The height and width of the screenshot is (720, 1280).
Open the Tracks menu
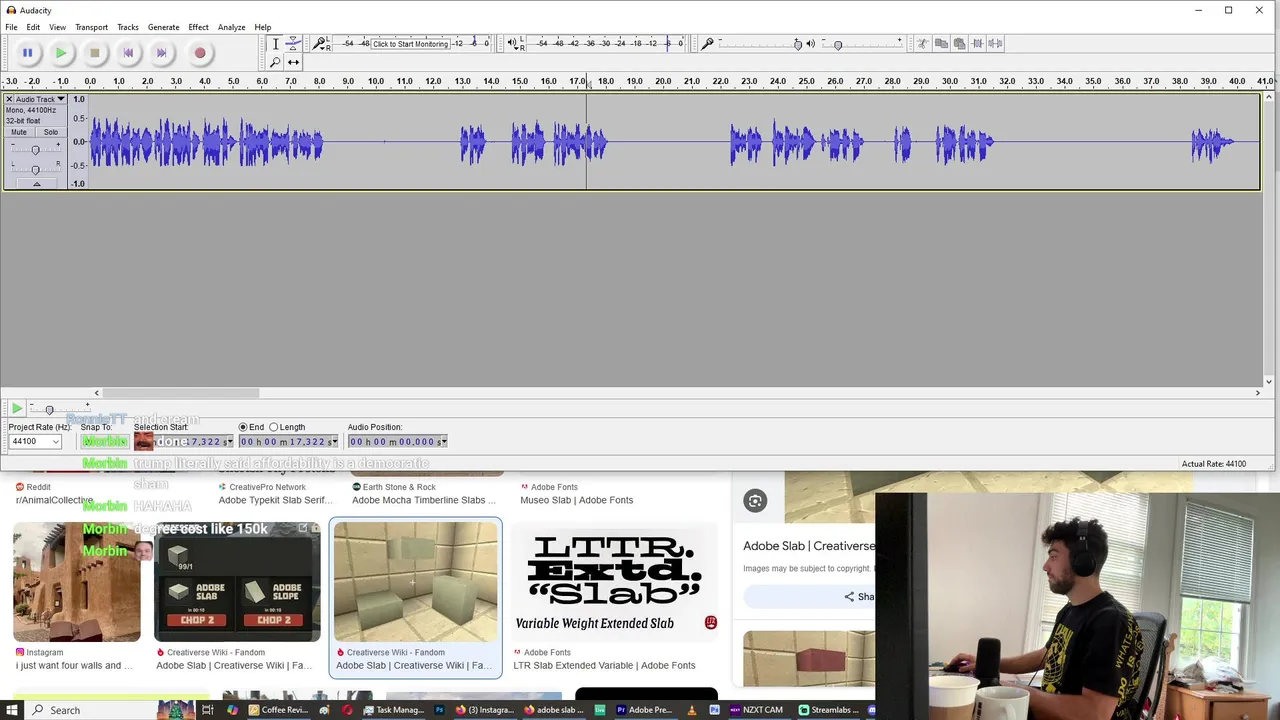click(128, 27)
